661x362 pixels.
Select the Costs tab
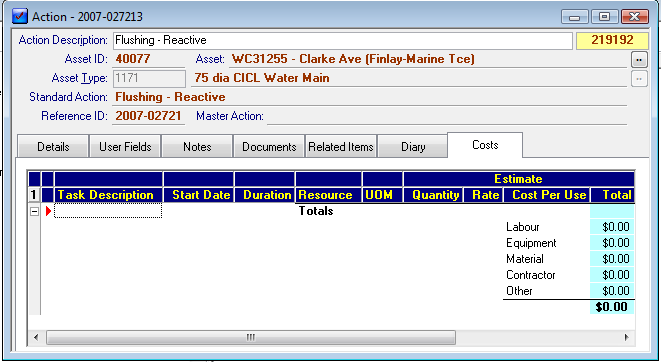[485, 145]
